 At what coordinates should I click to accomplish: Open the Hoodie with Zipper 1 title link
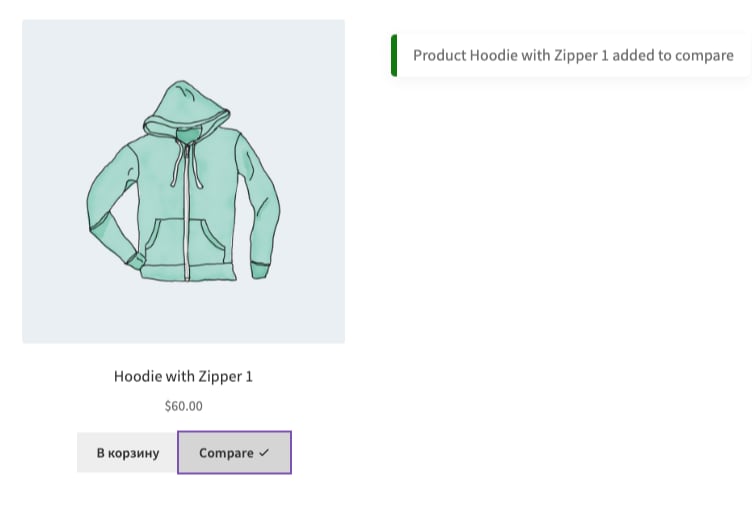coord(183,377)
